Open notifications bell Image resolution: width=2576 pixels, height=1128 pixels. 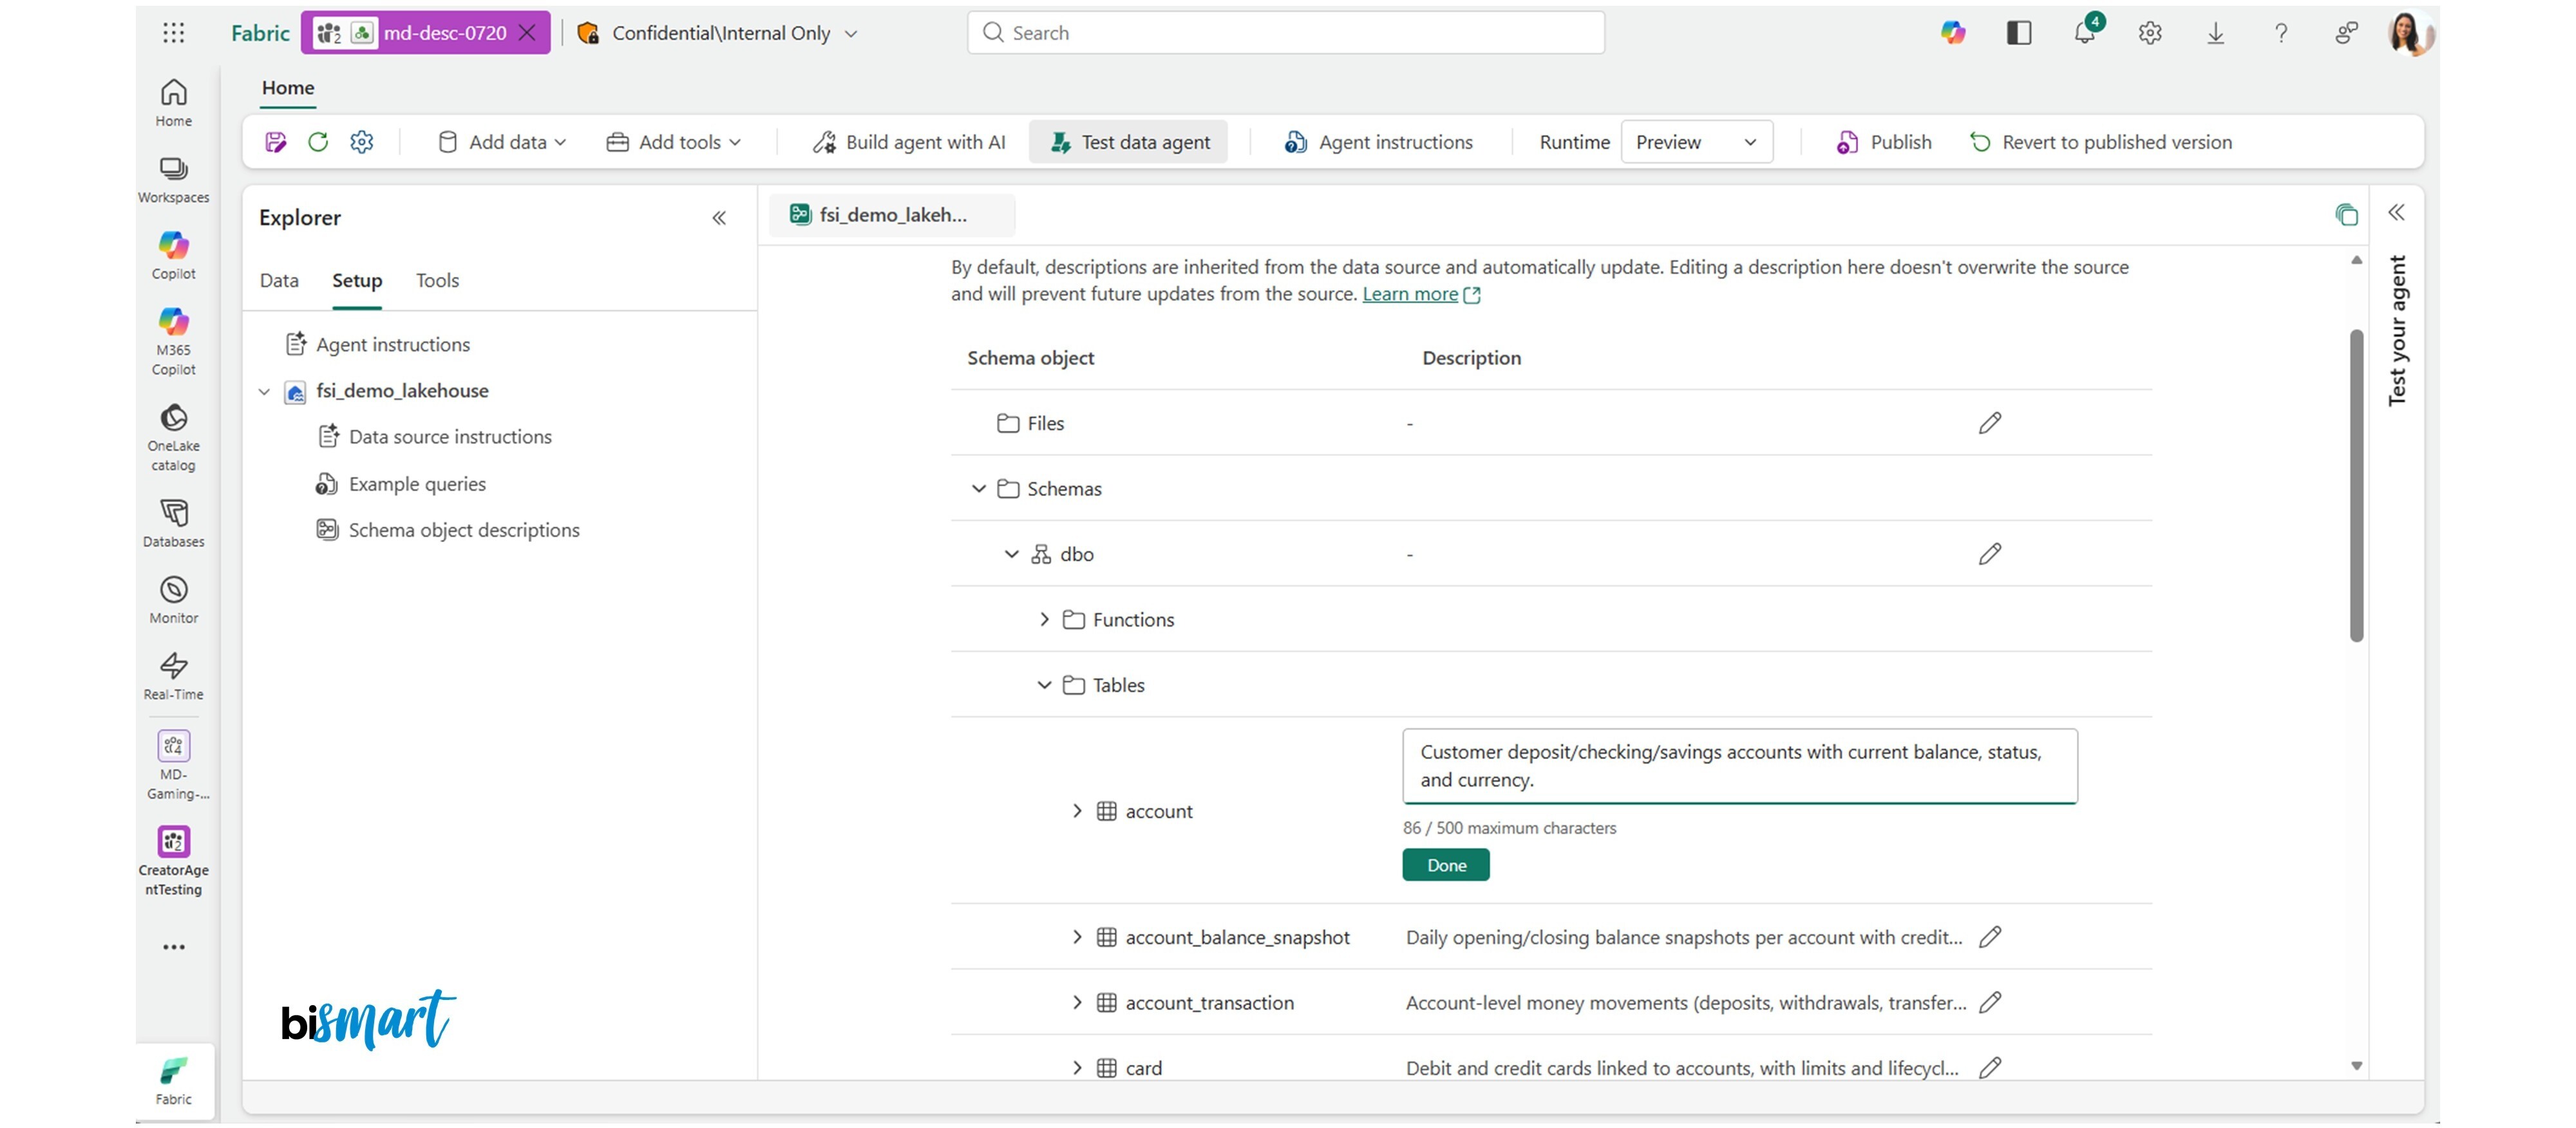click(x=2085, y=33)
